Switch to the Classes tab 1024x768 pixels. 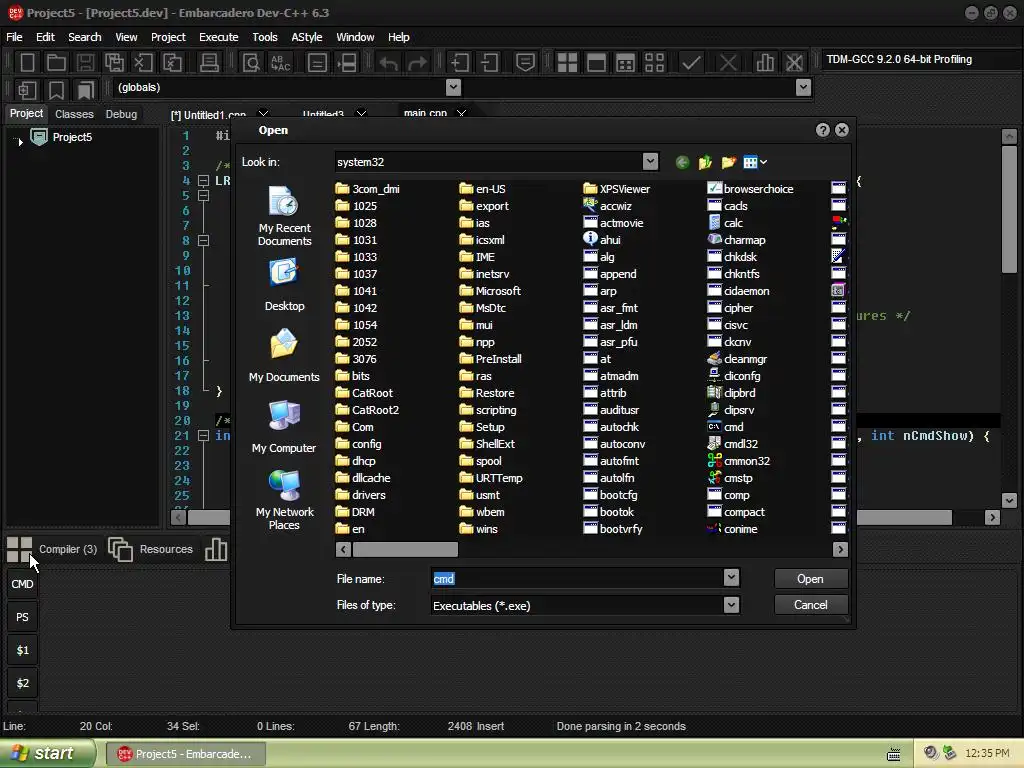[74, 114]
